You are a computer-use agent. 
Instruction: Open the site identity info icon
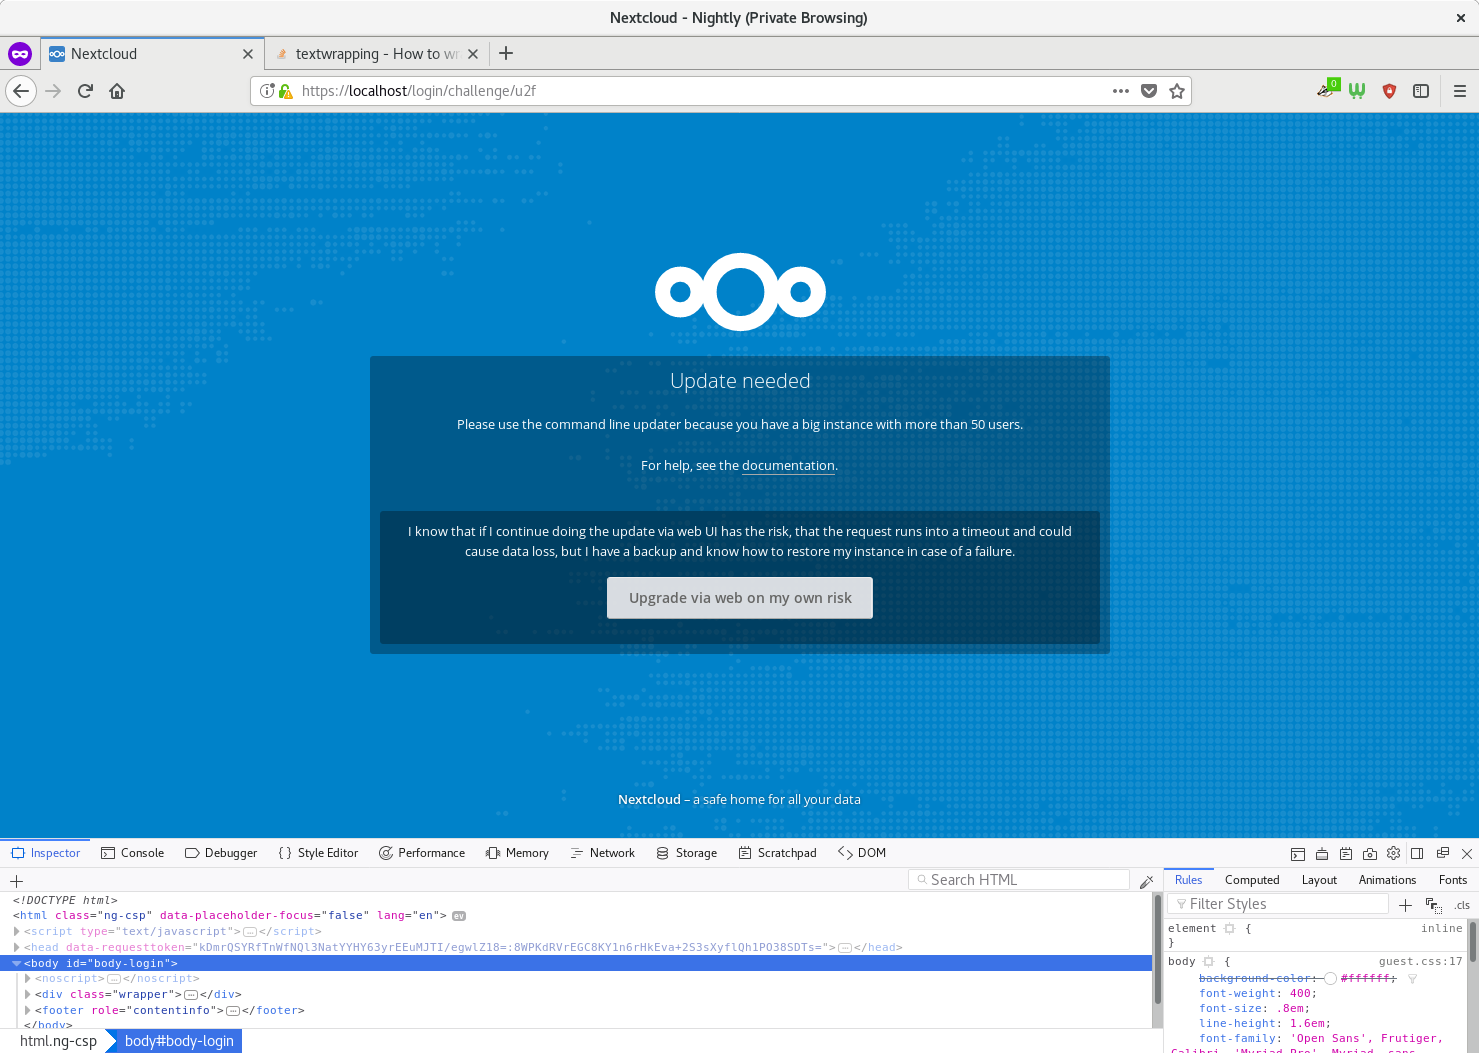coord(267,91)
